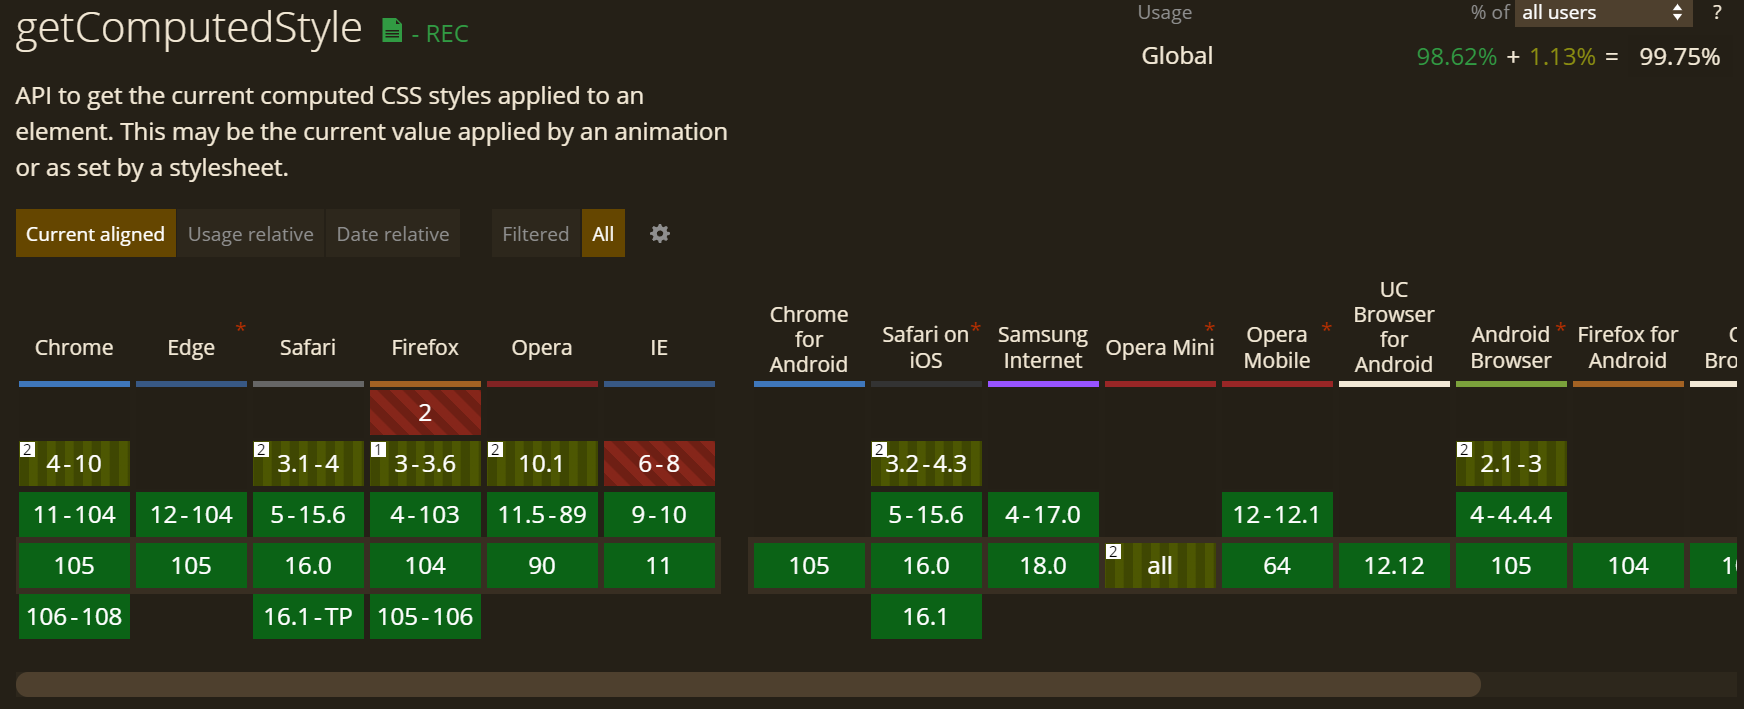Screen dimensions: 1744x709
Task: Click the question mark help icon
Action: pos(1718,13)
